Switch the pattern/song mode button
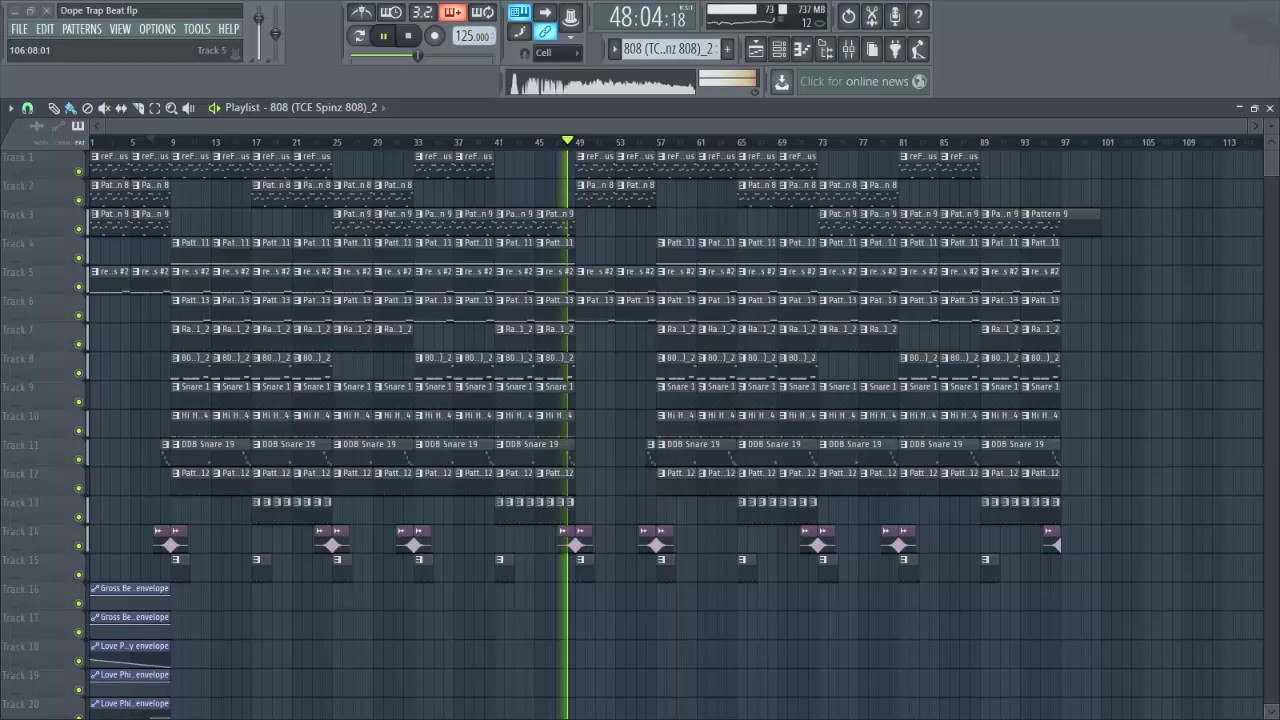The width and height of the screenshot is (1280, 720). pyautogui.click(x=359, y=36)
